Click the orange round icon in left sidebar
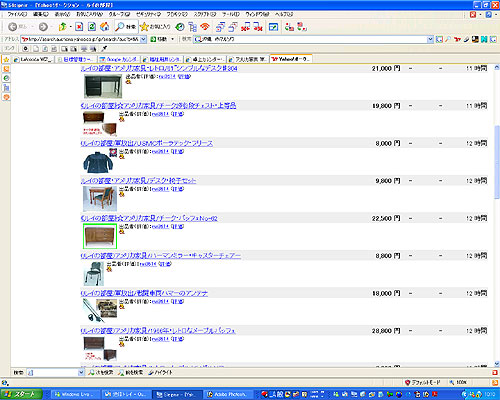Image resolution: width=500 pixels, height=400 pixels. [6, 97]
